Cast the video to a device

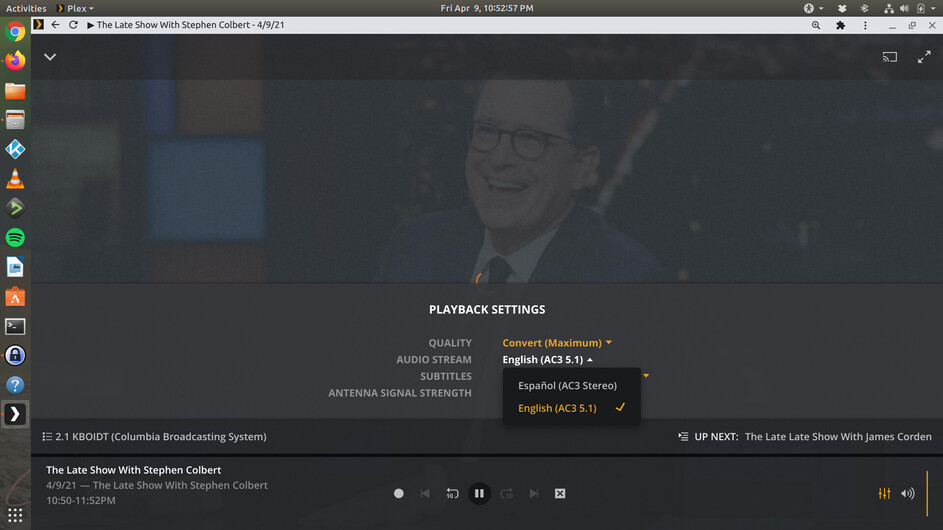pos(889,57)
